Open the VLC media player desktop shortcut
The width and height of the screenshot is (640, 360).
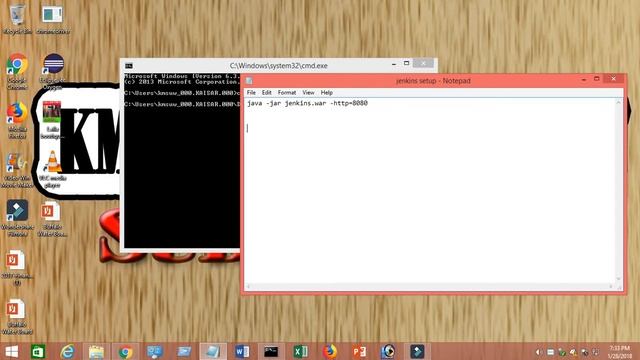(x=53, y=169)
